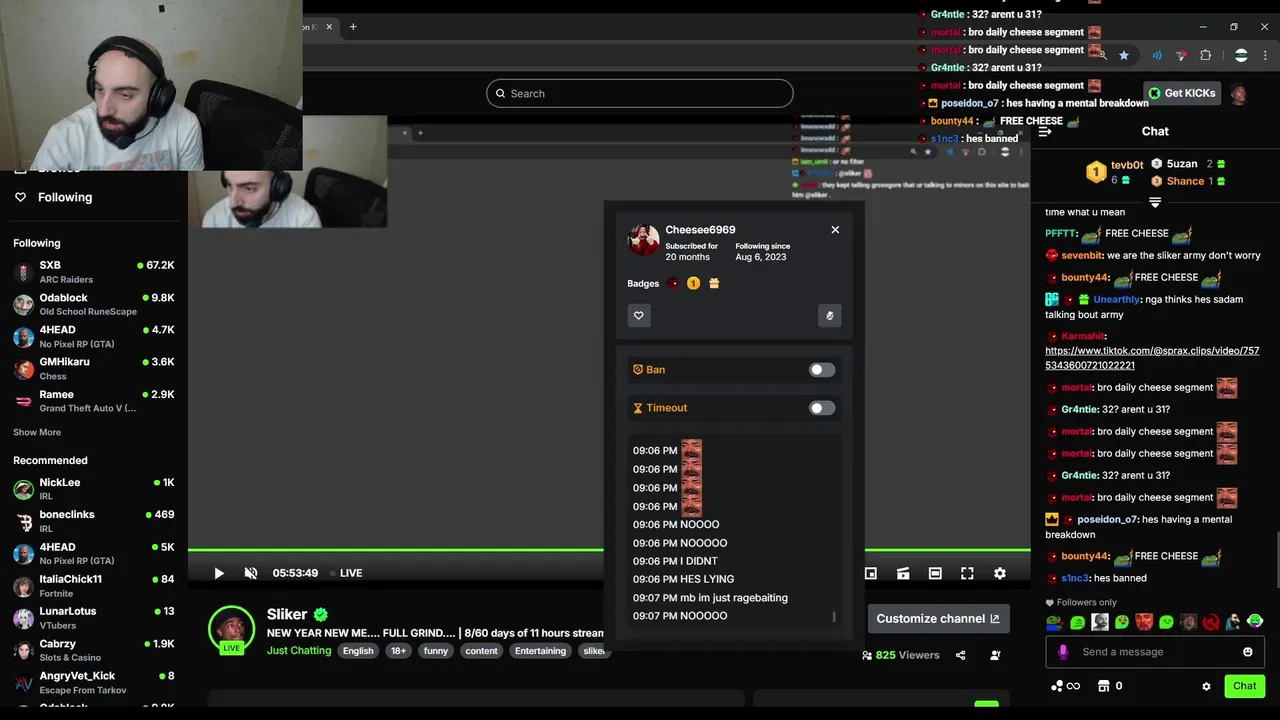This screenshot has width=1280, height=720.
Task: Click the 825 Viewers count
Action: coord(901,656)
